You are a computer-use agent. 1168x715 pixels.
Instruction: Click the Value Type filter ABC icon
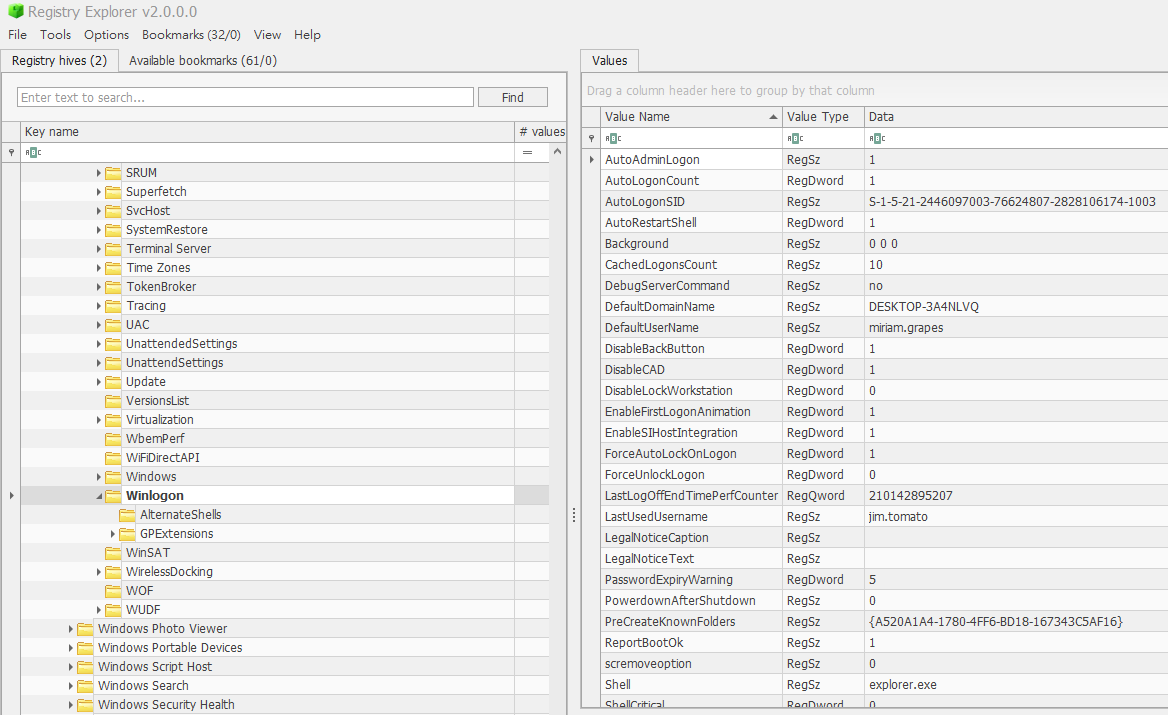pos(795,139)
